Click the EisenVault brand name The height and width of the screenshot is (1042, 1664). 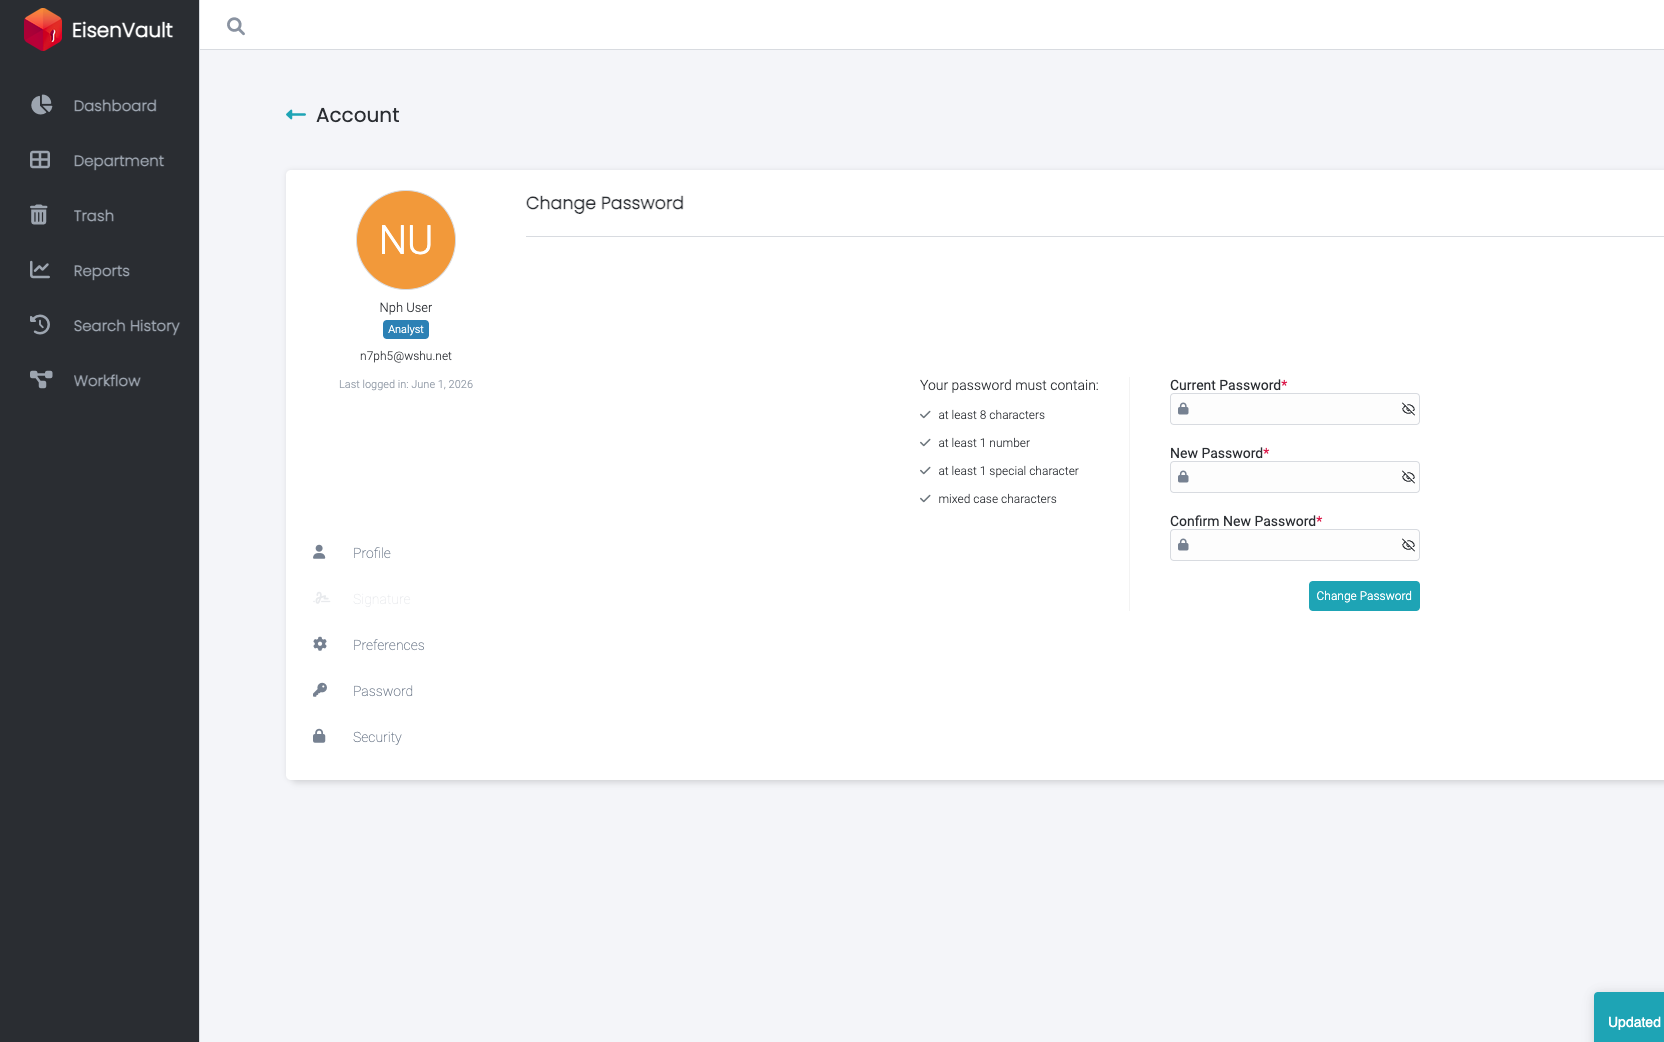pyautogui.click(x=122, y=30)
